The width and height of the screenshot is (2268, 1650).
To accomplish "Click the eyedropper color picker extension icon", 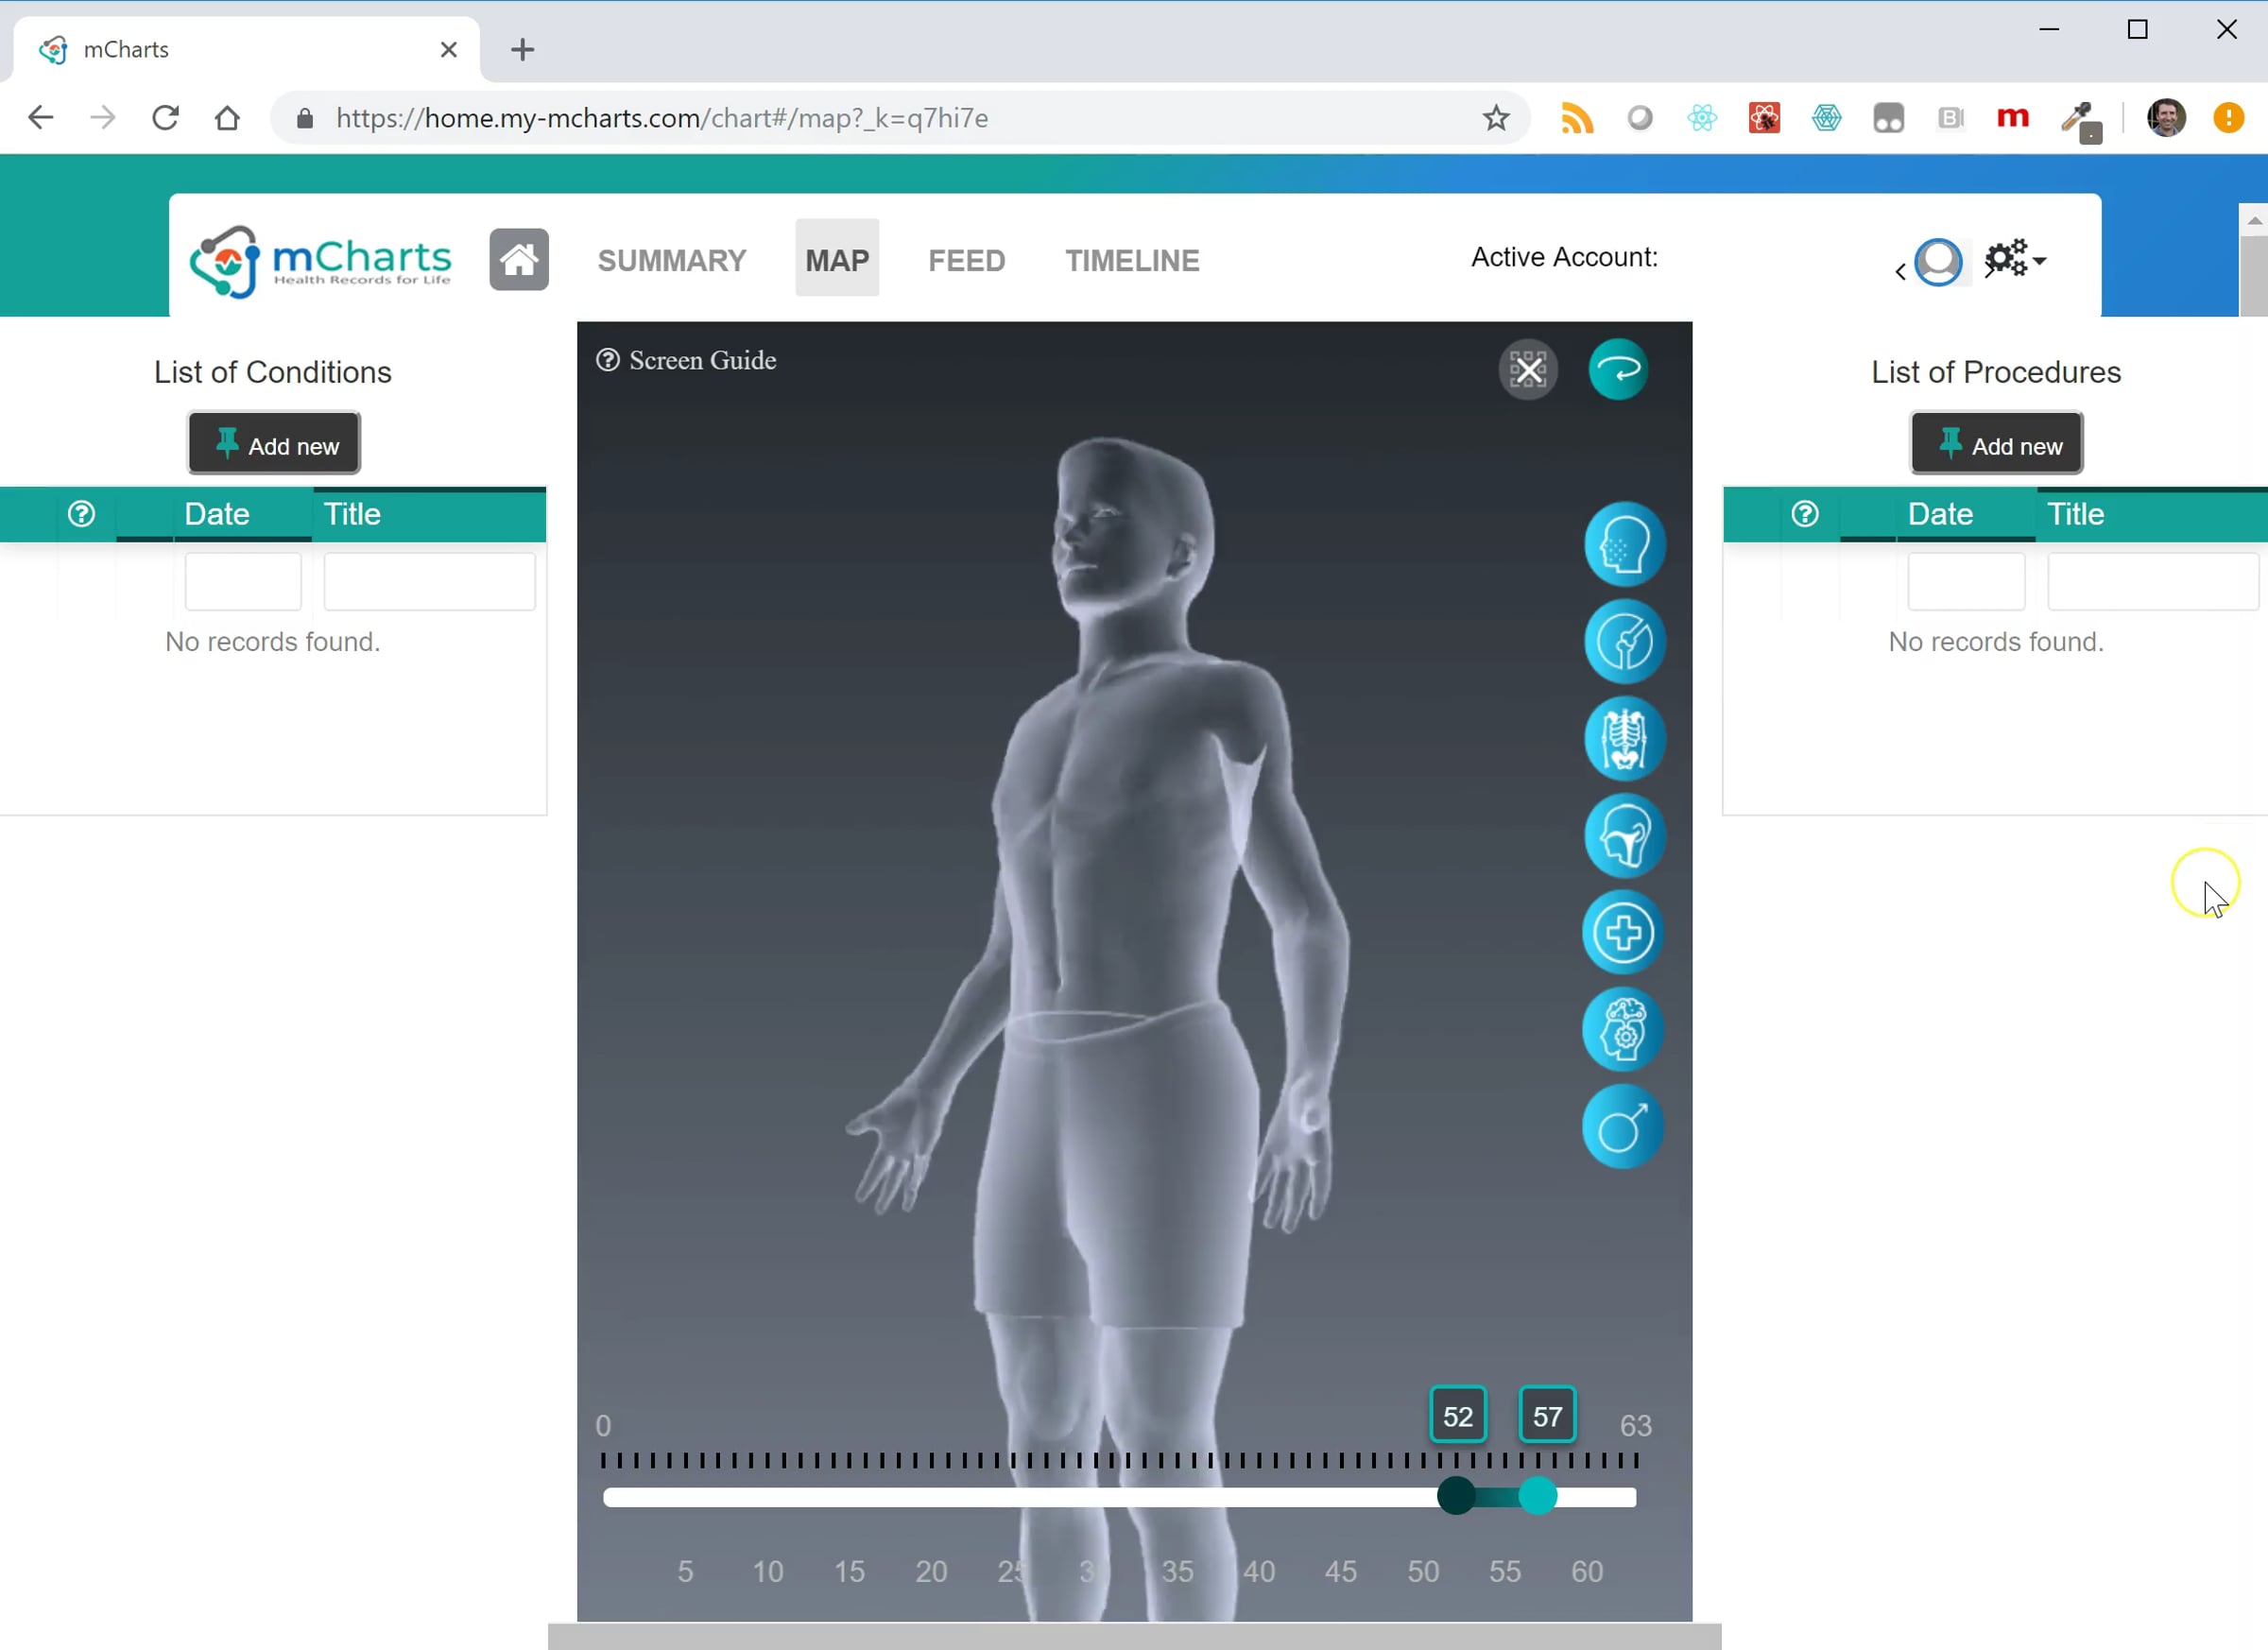I will pos(2080,120).
